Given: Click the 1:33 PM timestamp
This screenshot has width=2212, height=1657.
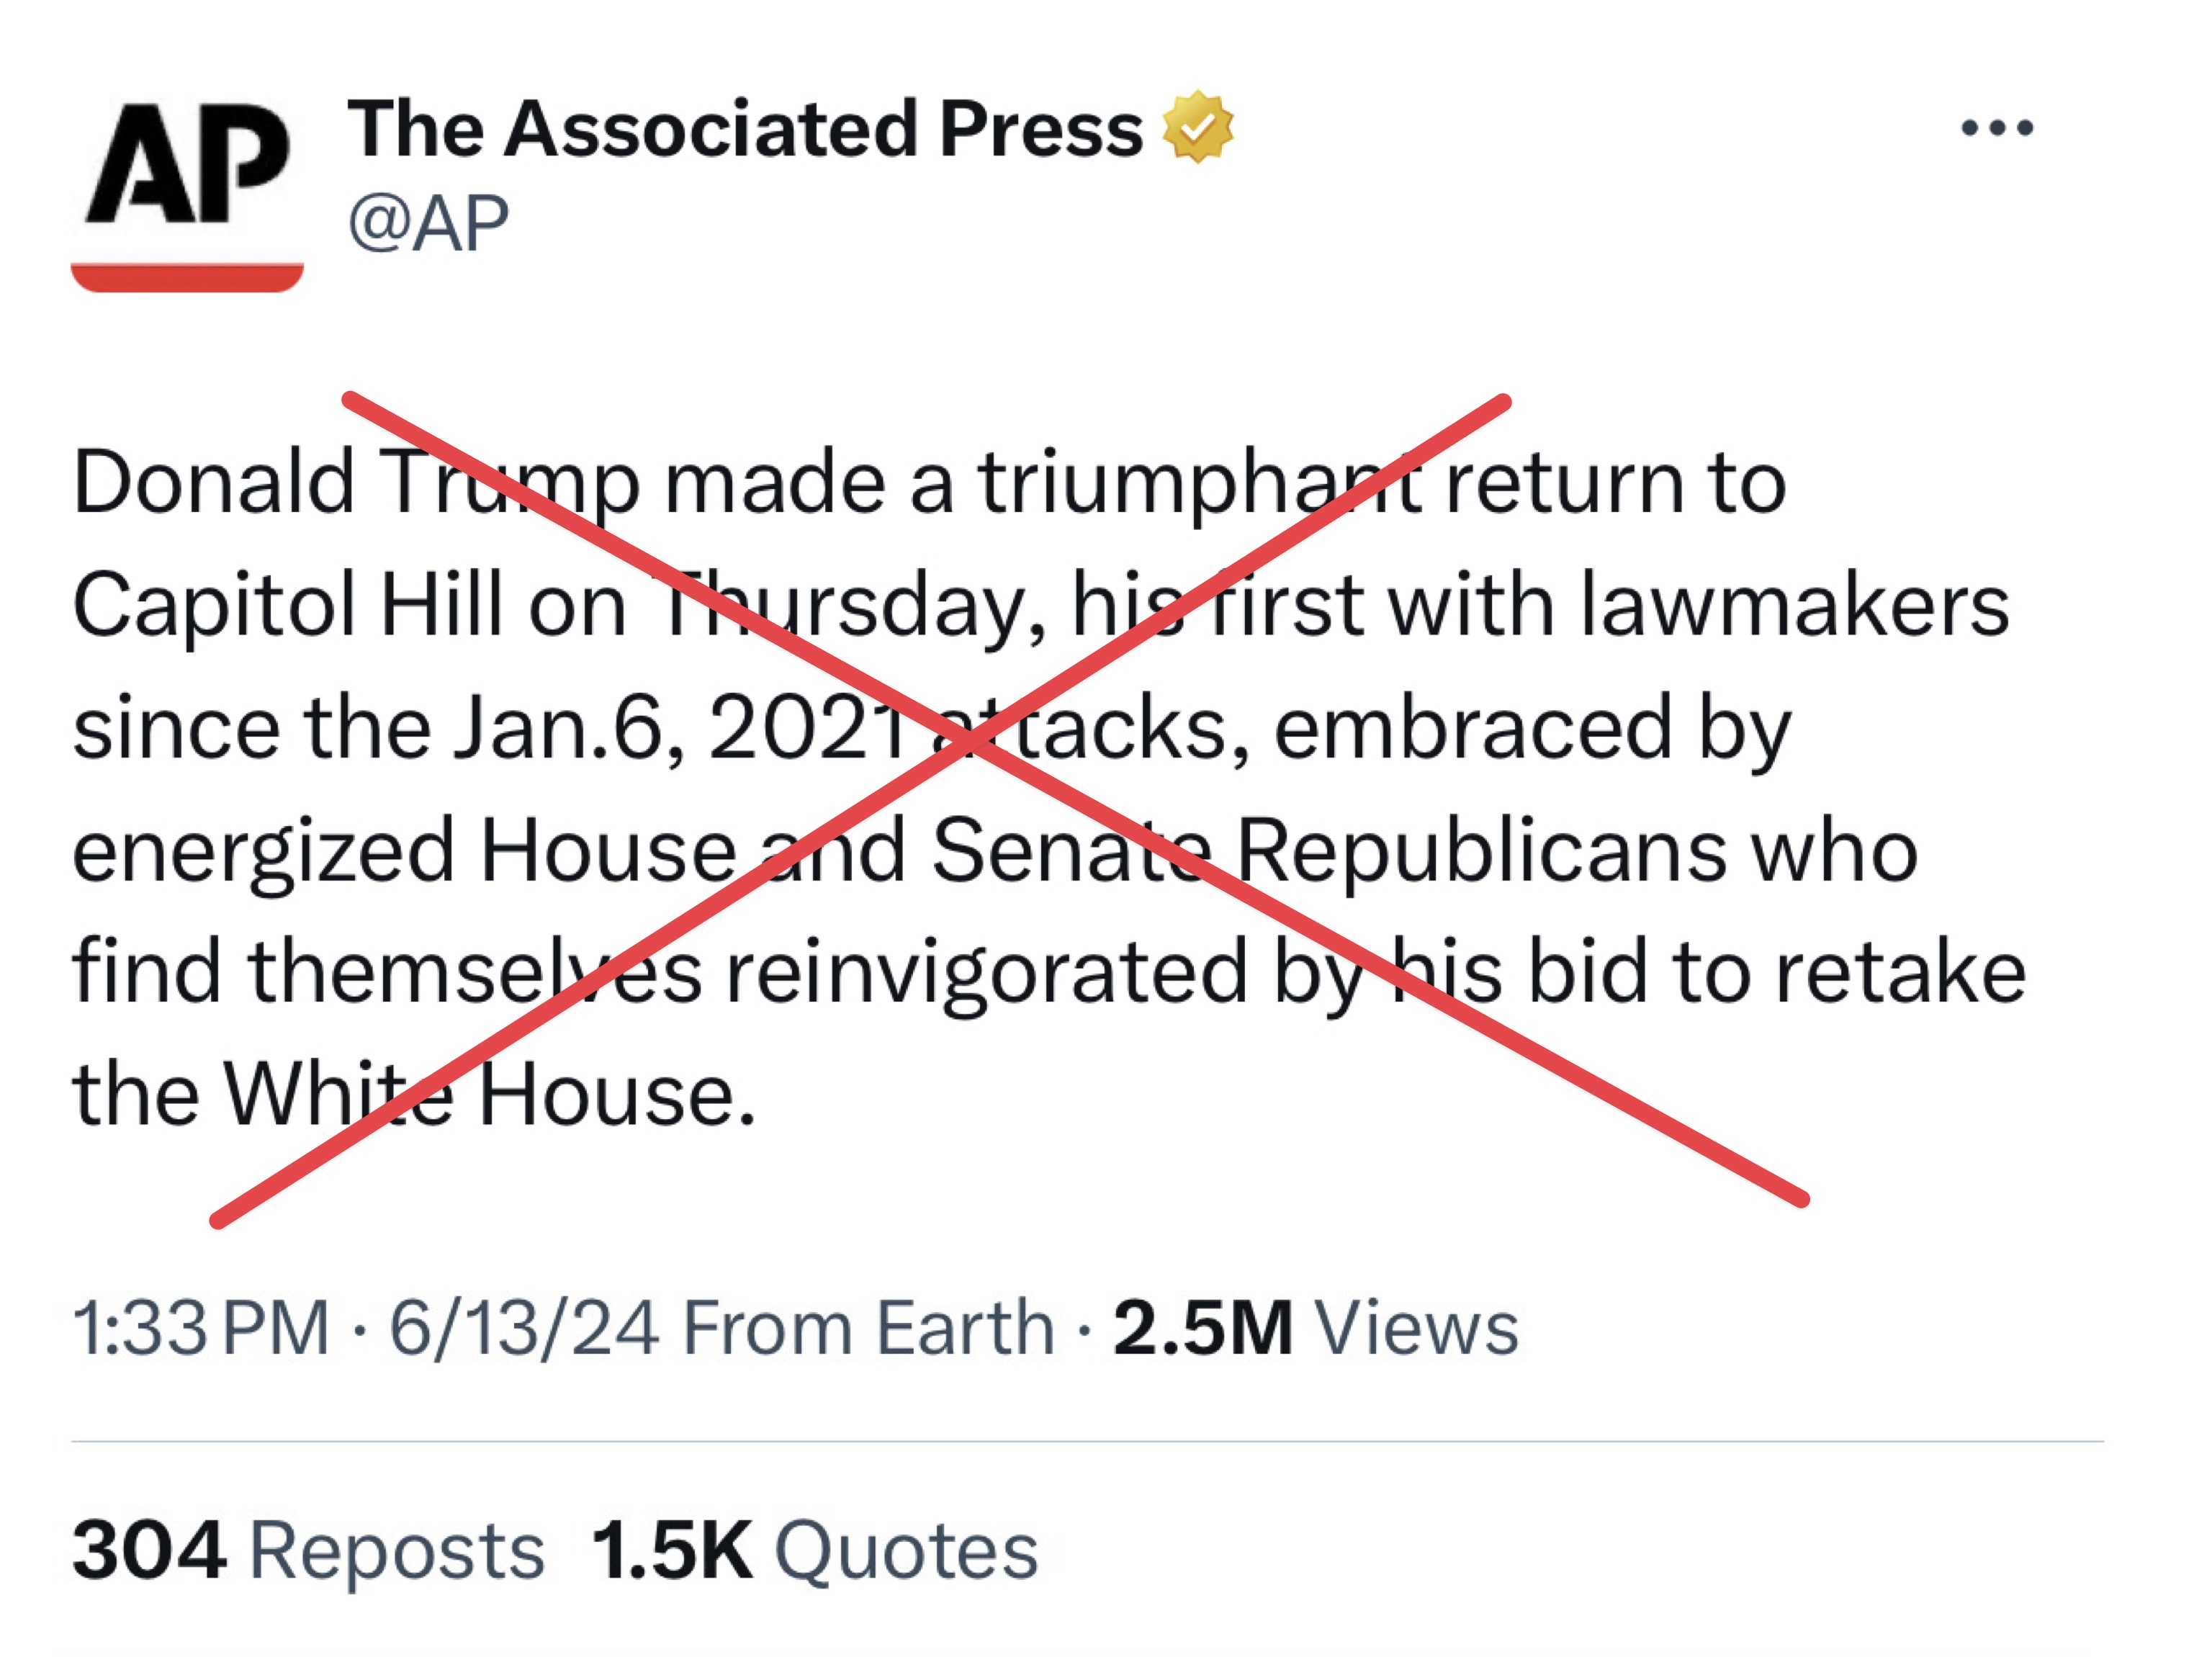Looking at the screenshot, I should [201, 1328].
